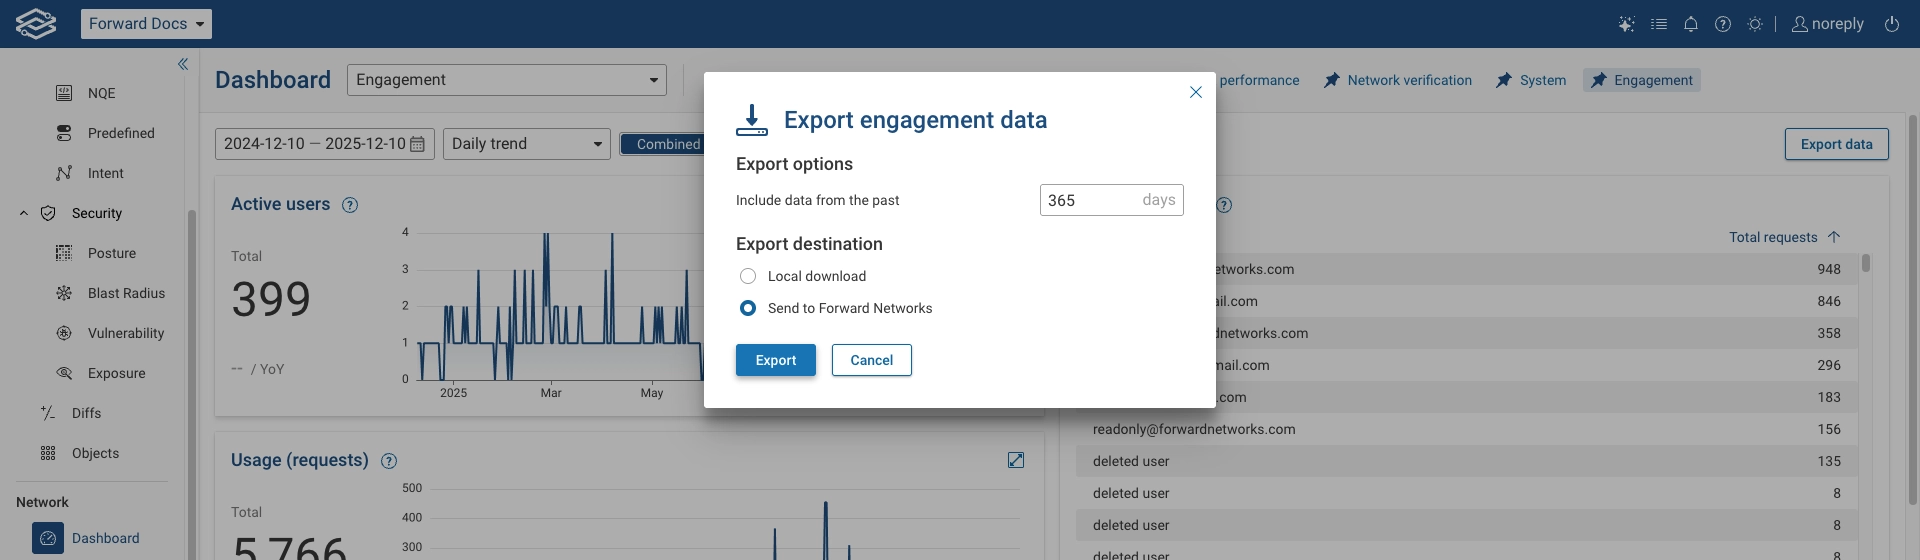The height and width of the screenshot is (560, 1920).
Task: Switch to the Network verification tab
Action: pyautogui.click(x=1398, y=80)
